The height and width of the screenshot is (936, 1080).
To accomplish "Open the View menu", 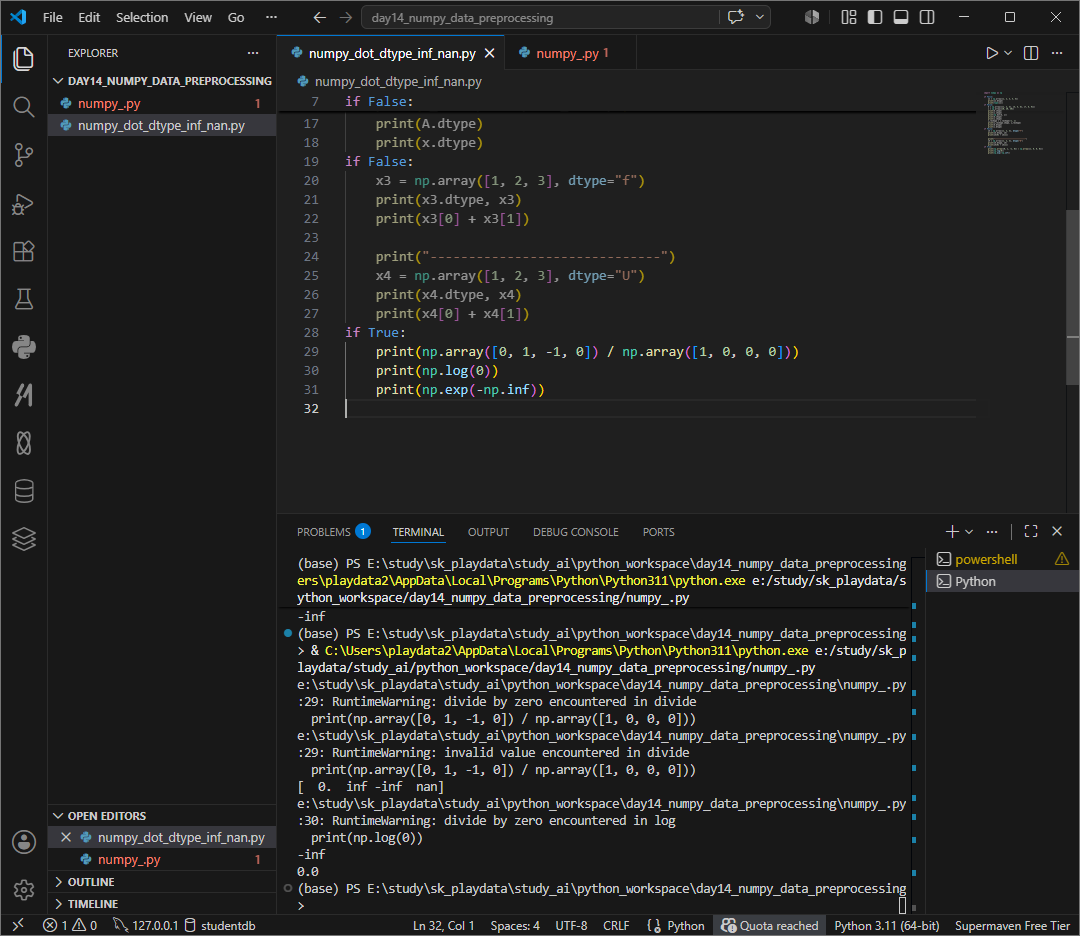I will (x=198, y=17).
